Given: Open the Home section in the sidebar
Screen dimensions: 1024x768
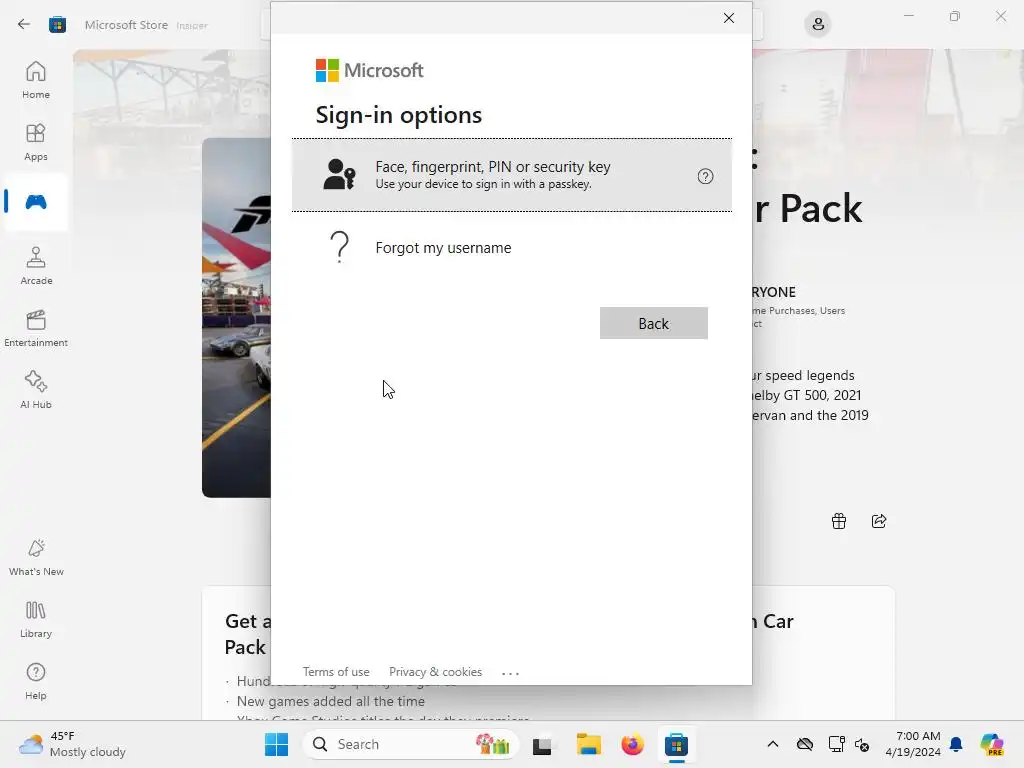Looking at the screenshot, I should pyautogui.click(x=36, y=80).
